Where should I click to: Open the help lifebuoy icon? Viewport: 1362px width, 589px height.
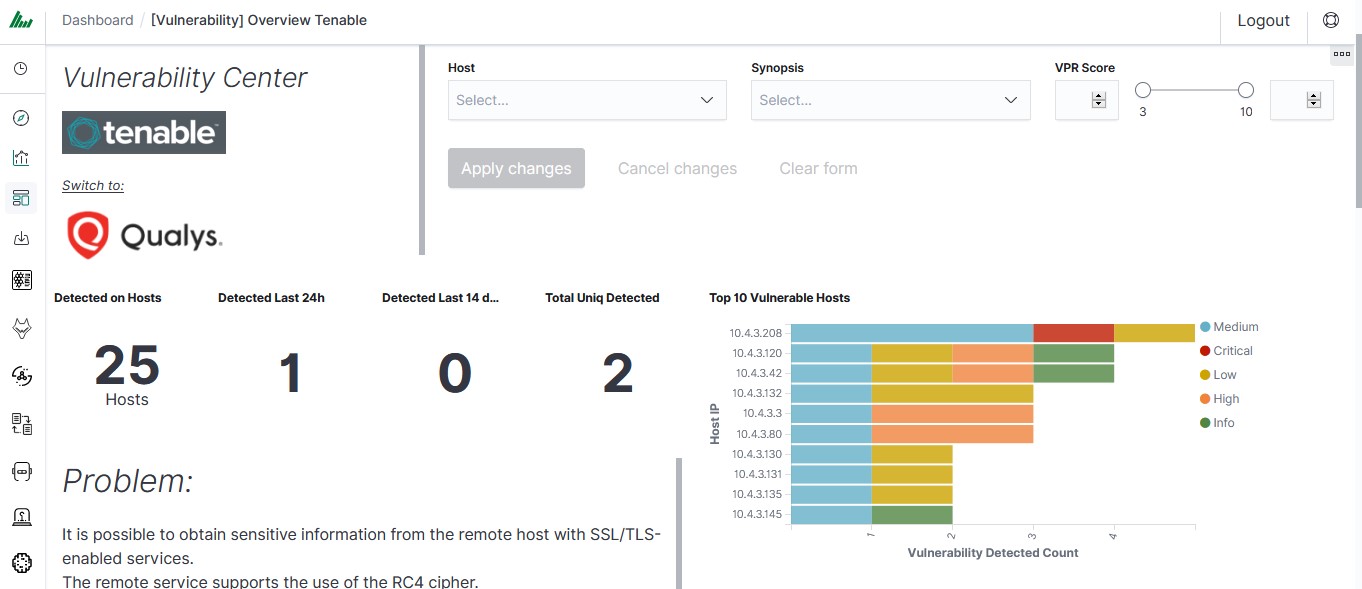tap(1330, 20)
